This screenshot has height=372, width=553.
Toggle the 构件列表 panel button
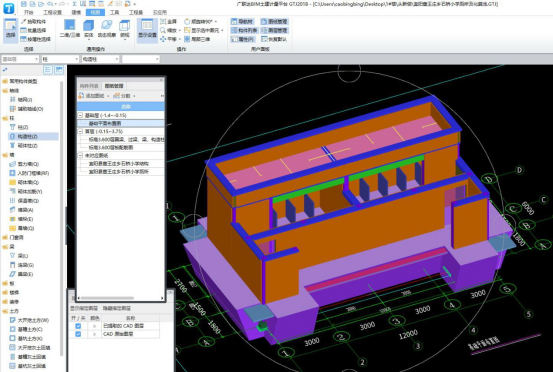(x=244, y=30)
